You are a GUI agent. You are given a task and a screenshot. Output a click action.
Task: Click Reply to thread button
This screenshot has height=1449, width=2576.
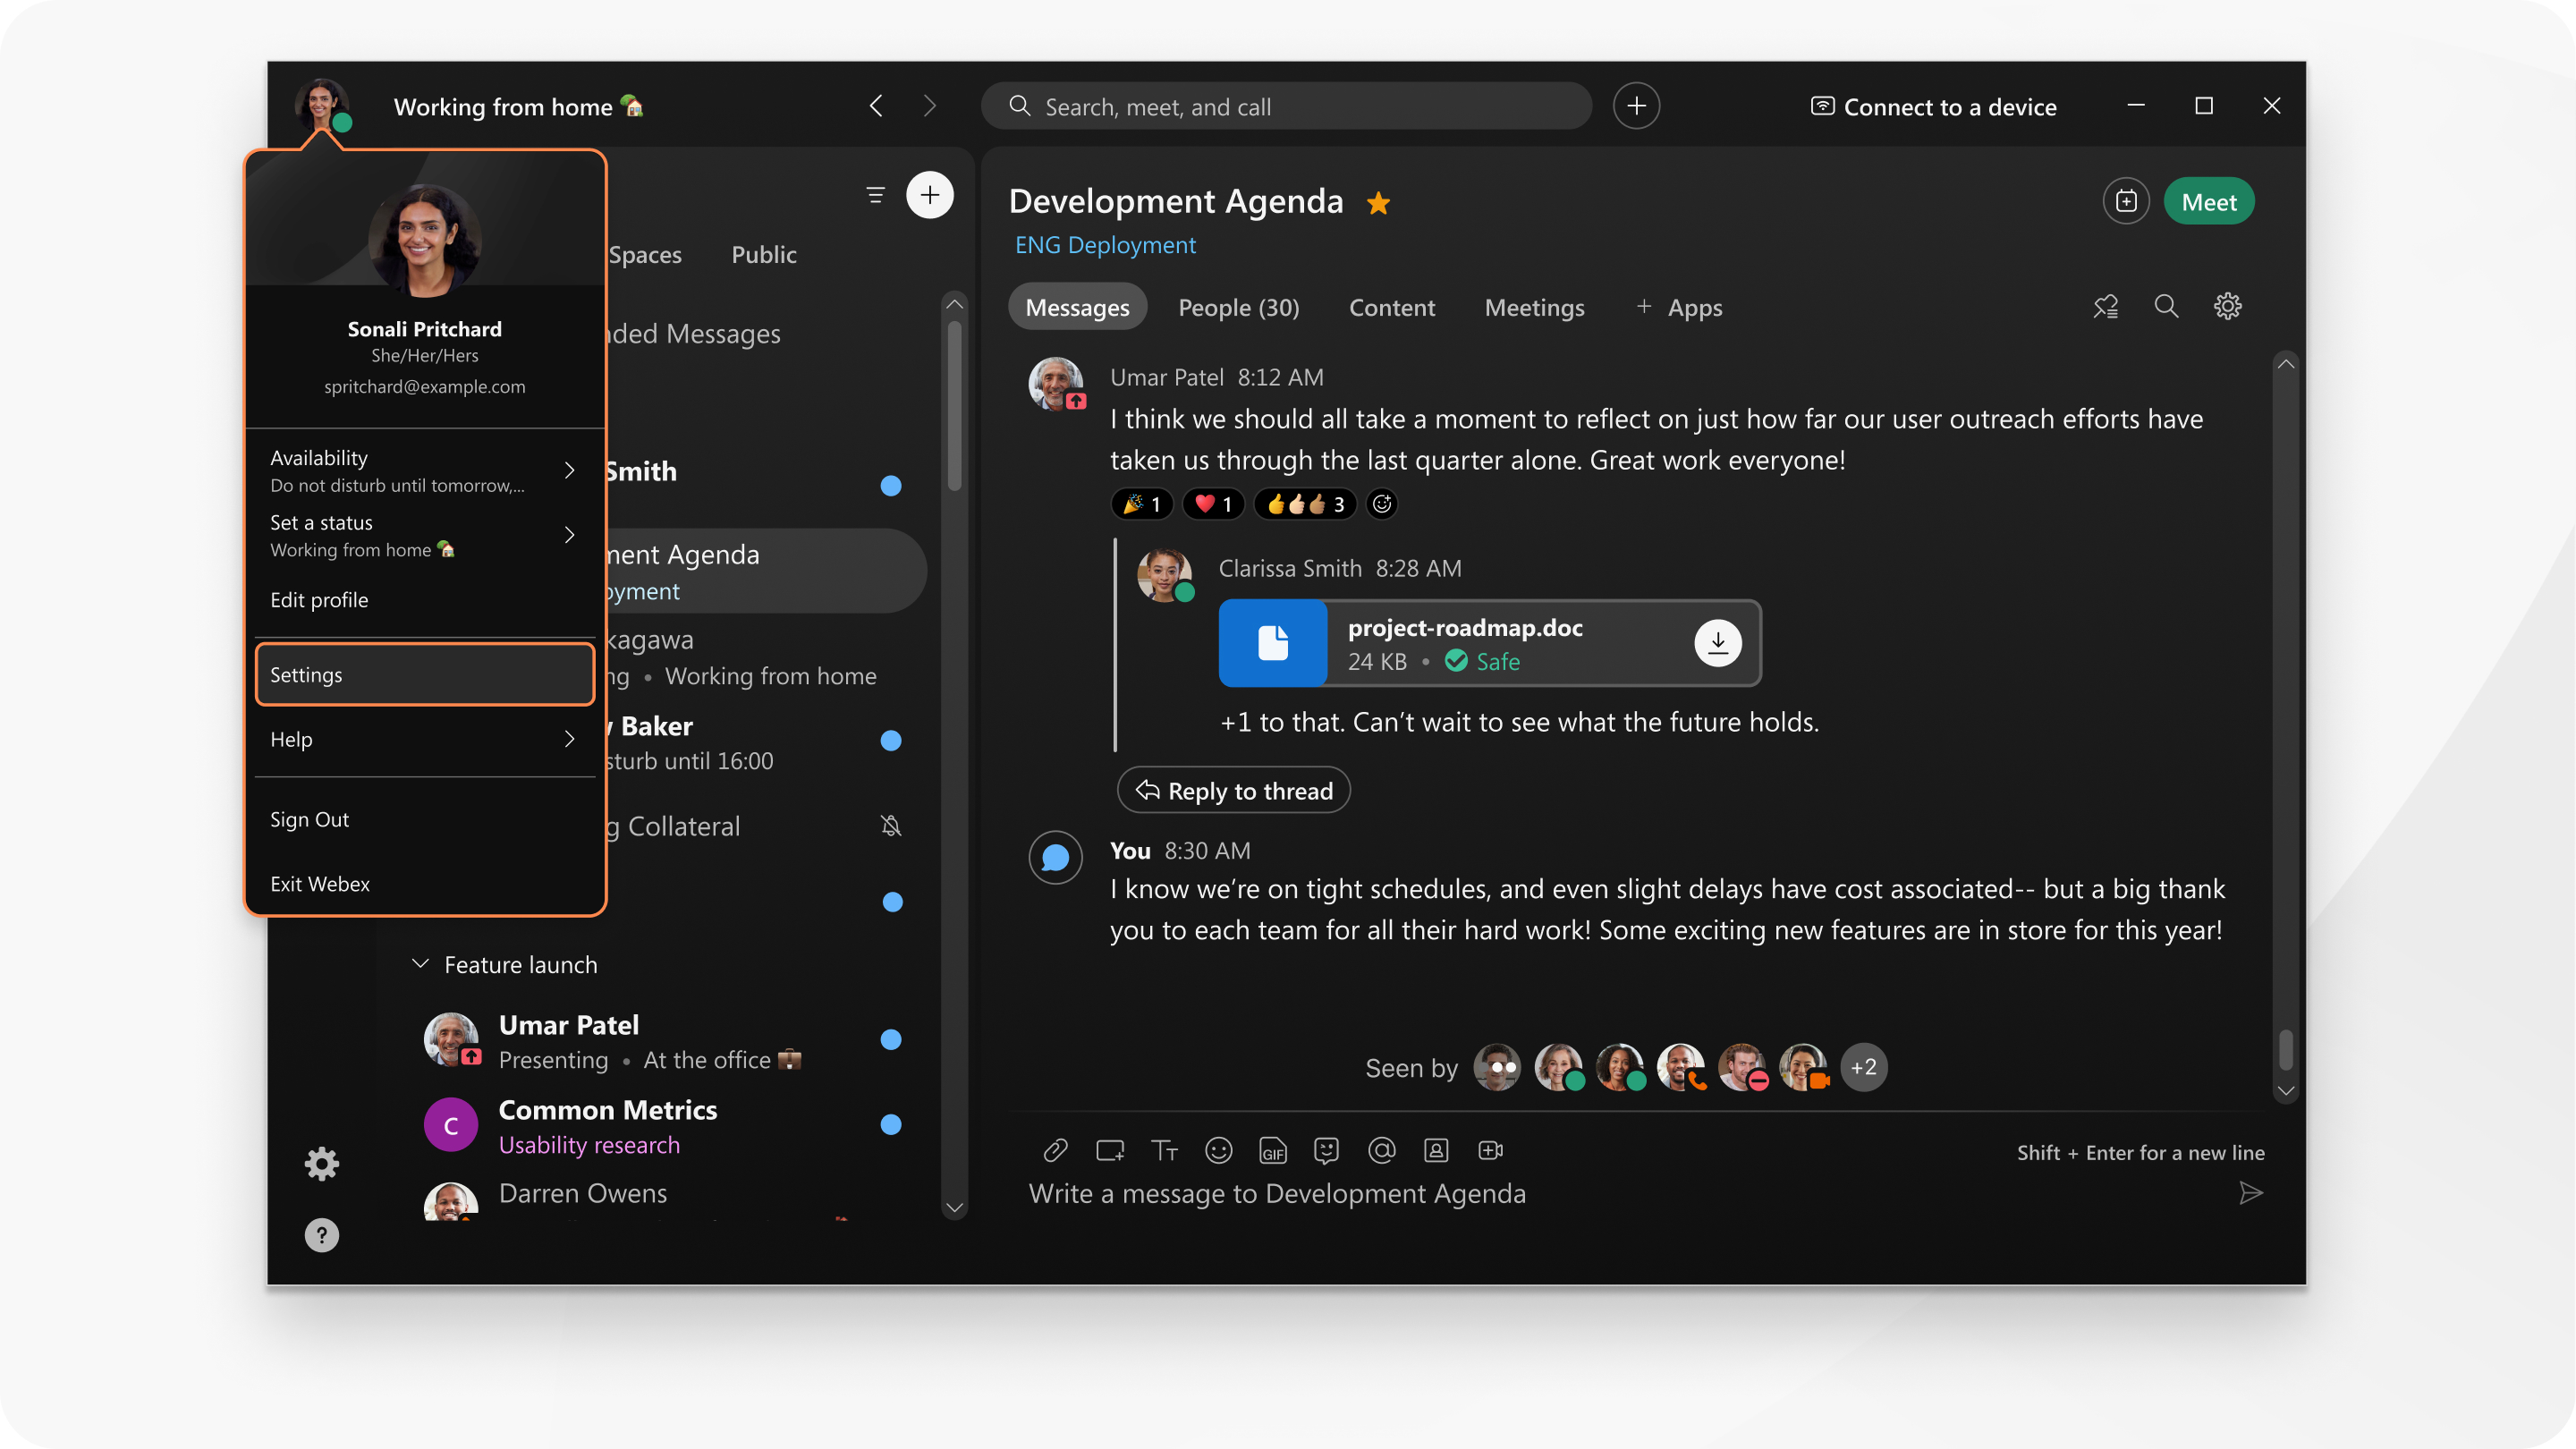click(1233, 789)
